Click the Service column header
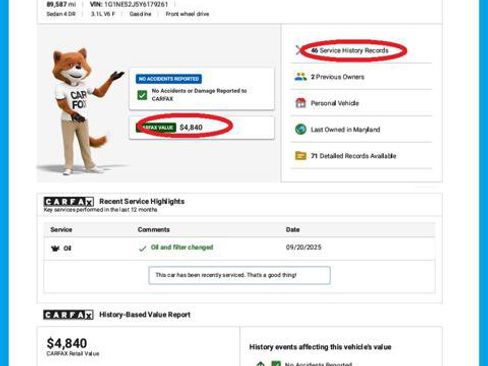 tap(61, 229)
